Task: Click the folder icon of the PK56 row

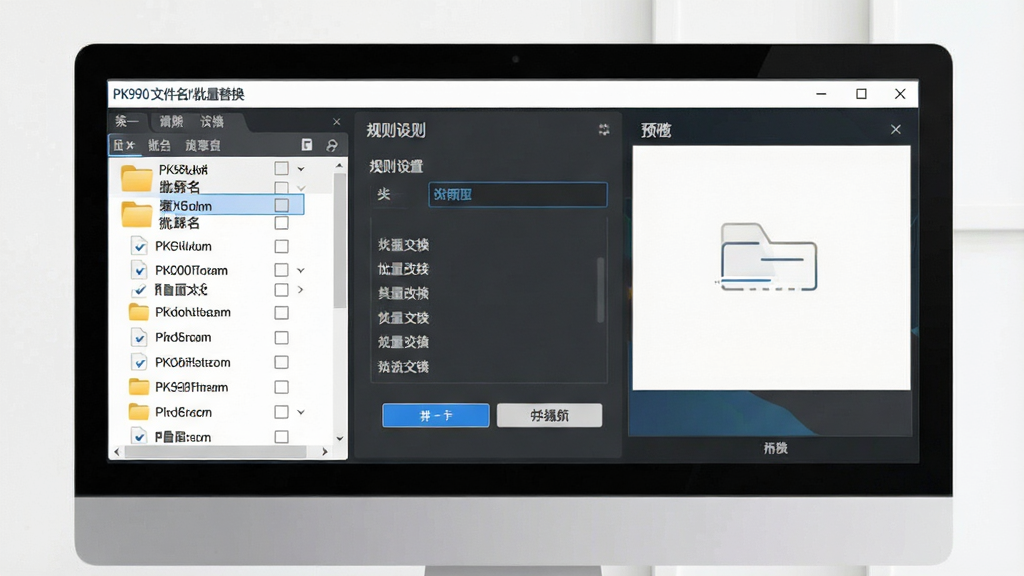Action: tap(136, 178)
